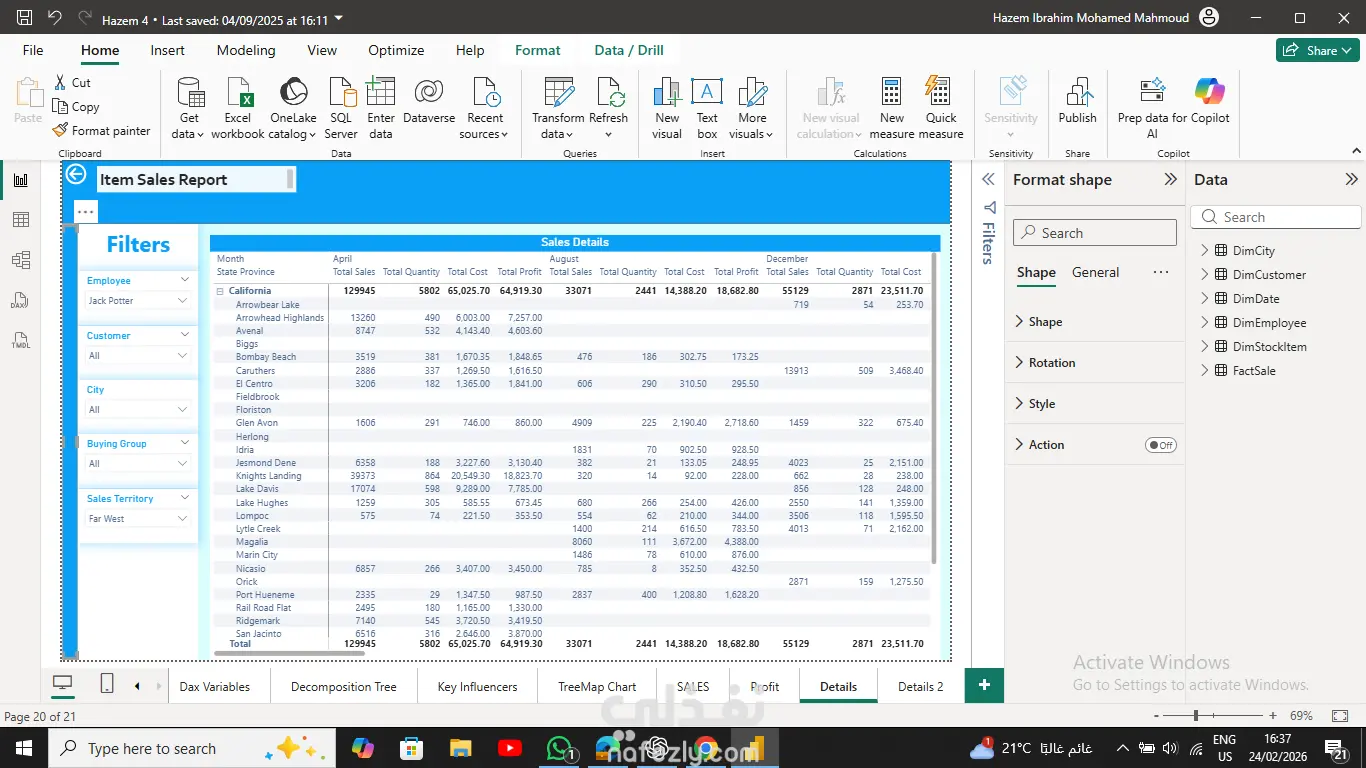Click the SQL Server icon

point(341,93)
